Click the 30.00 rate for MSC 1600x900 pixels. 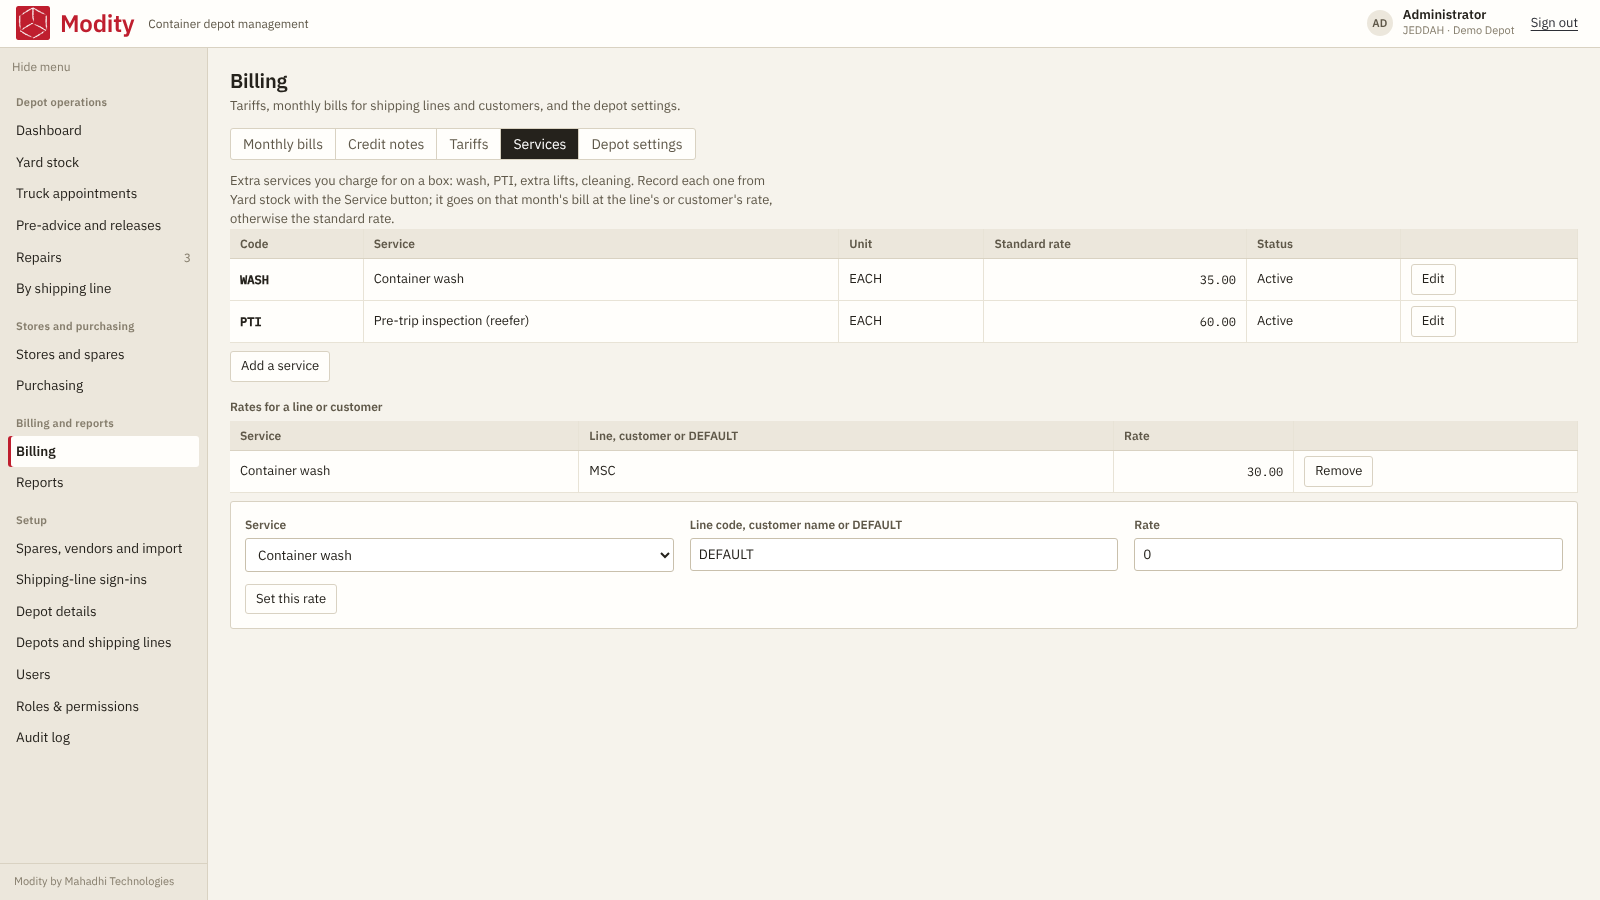1264,472
